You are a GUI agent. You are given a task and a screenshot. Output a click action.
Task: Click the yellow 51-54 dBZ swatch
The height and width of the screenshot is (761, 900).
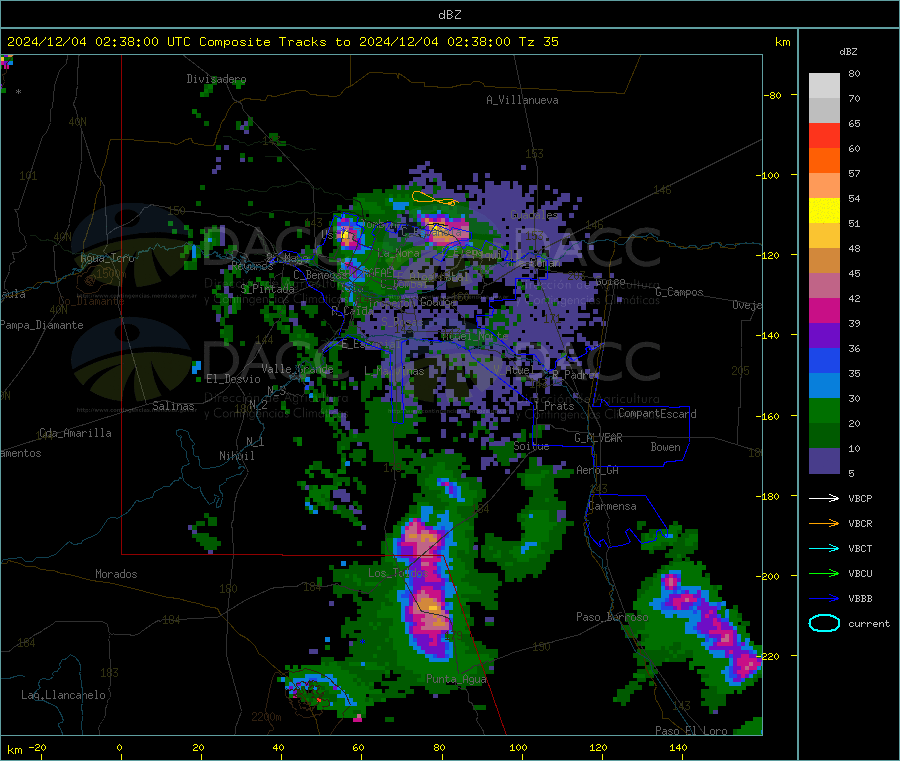824,211
